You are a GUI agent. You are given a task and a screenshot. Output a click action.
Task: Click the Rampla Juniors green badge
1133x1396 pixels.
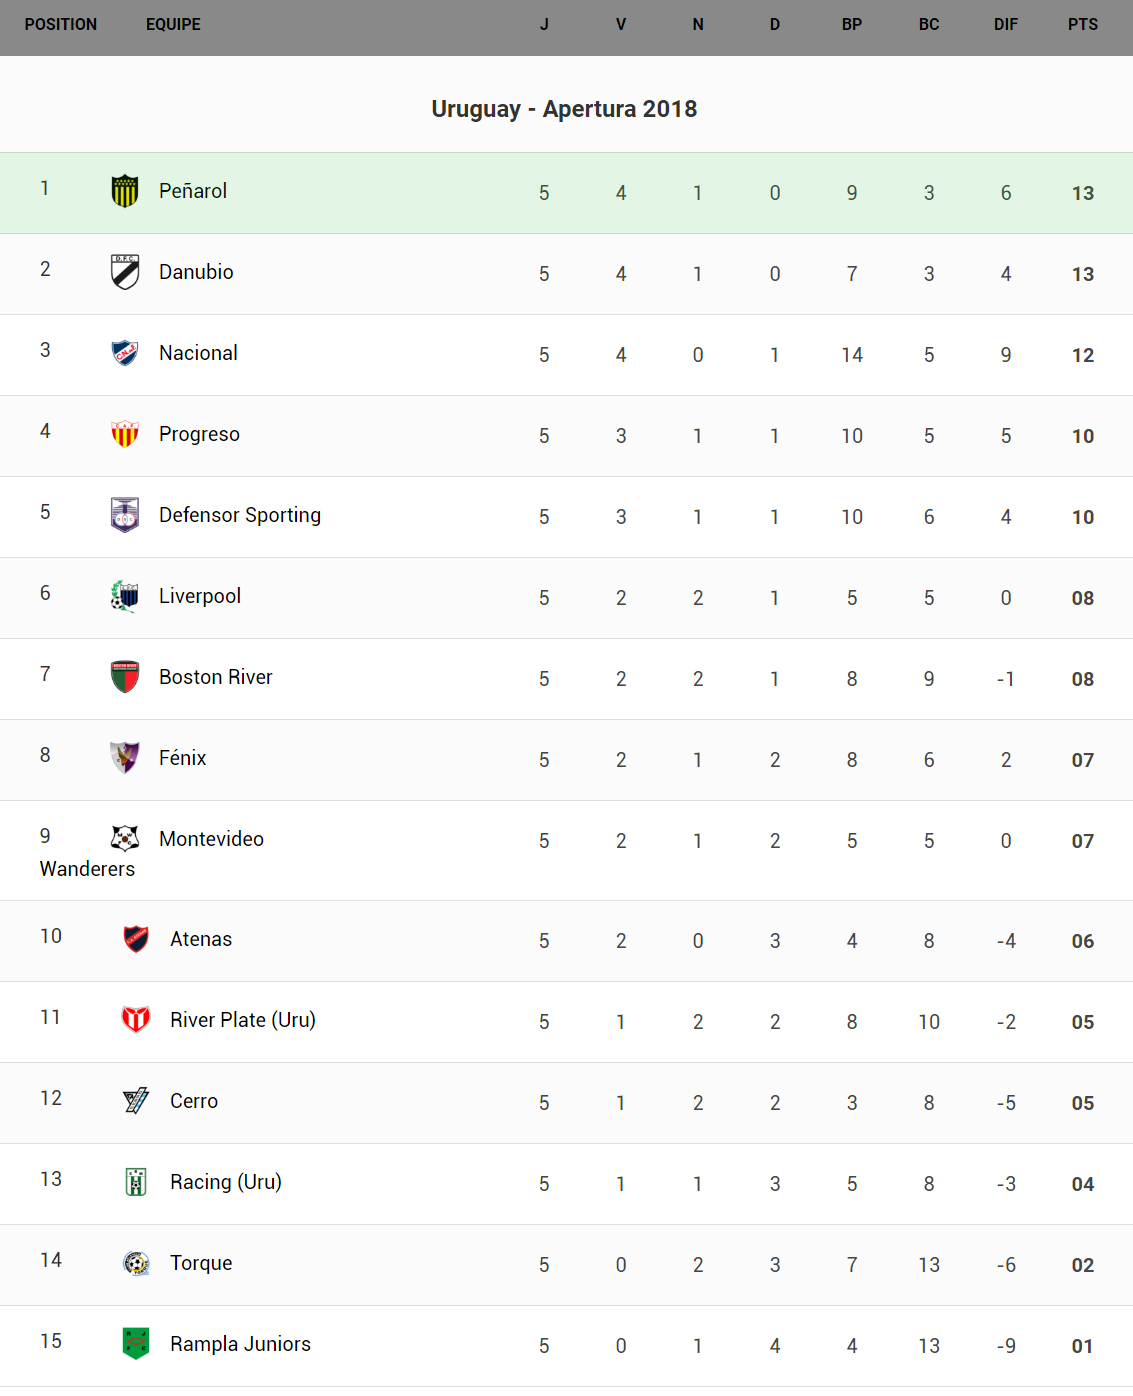tap(136, 1344)
